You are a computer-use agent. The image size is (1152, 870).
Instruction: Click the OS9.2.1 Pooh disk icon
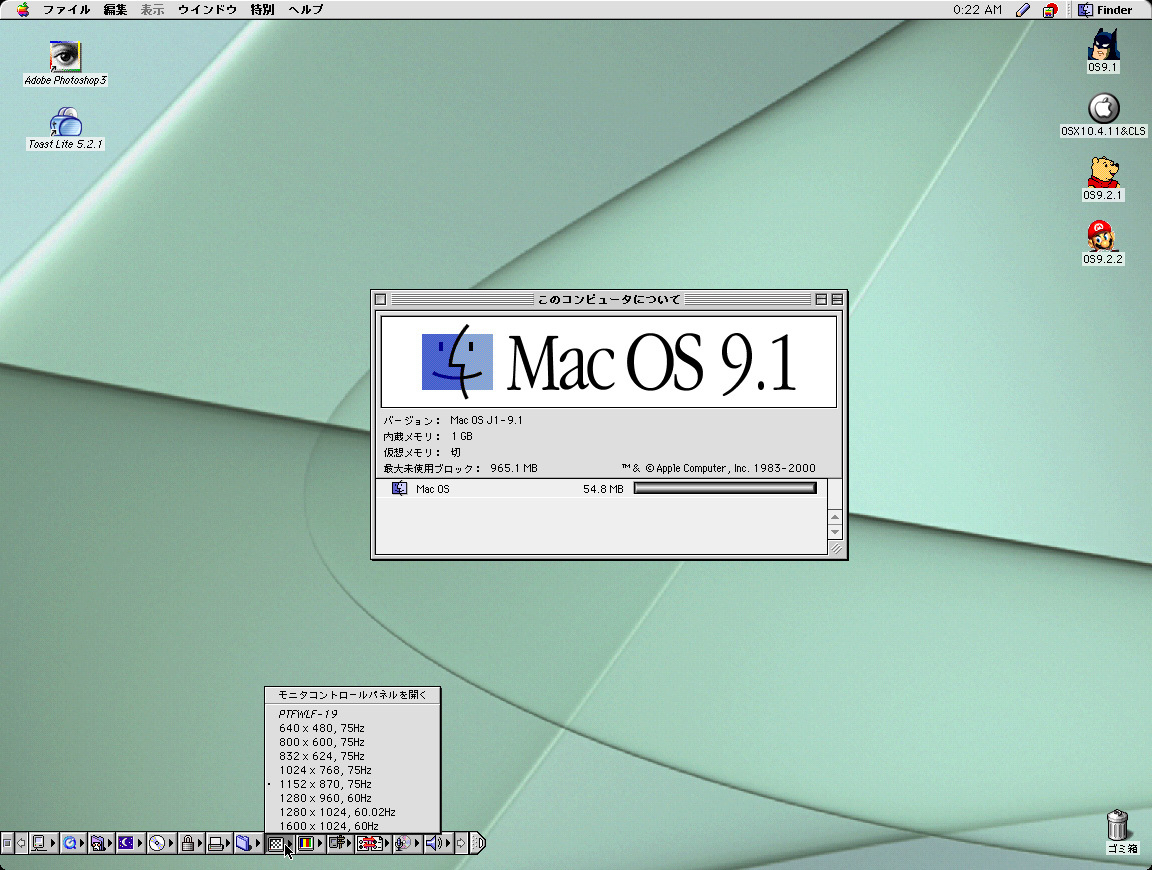click(1103, 172)
